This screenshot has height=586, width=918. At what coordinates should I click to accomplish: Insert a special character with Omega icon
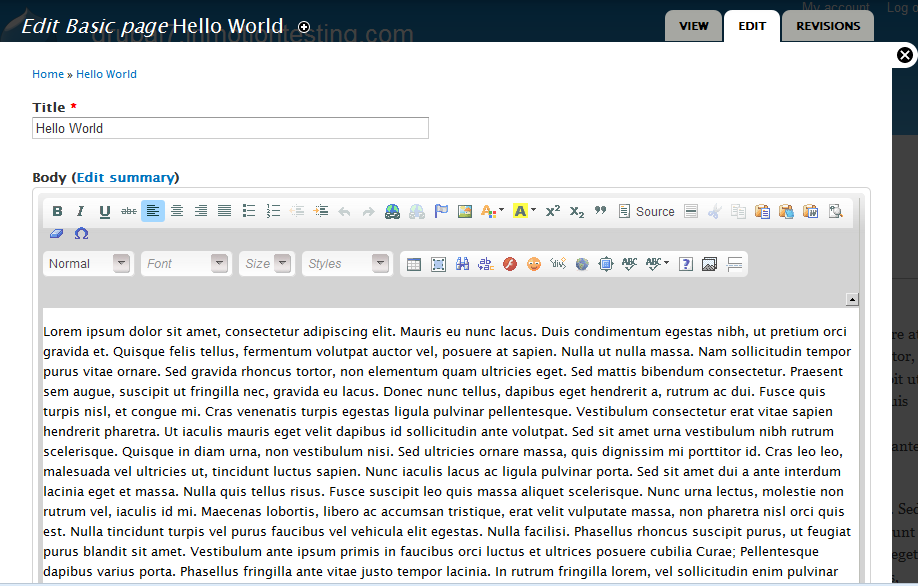tap(81, 234)
